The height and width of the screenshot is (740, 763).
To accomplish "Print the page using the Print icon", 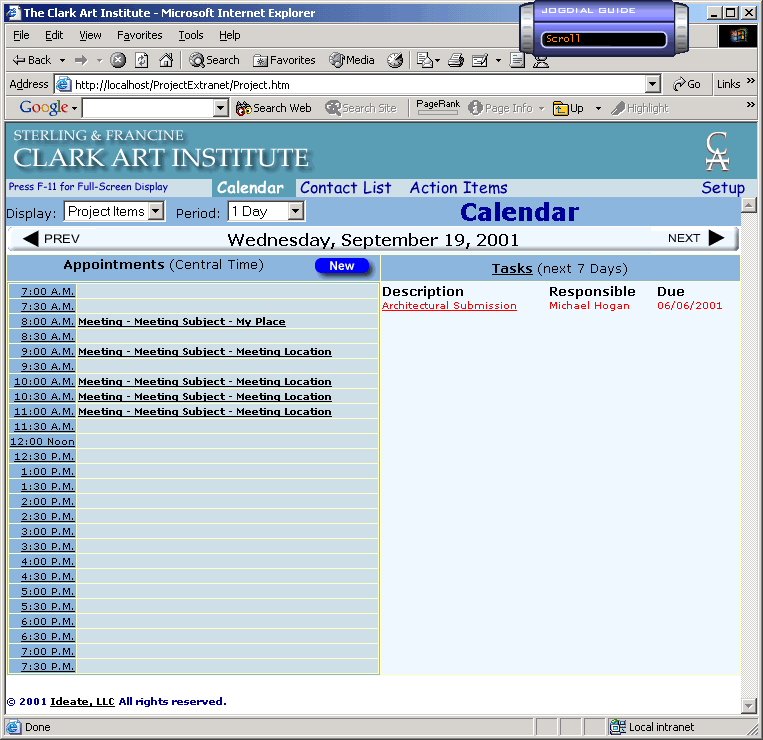I will pyautogui.click(x=456, y=60).
